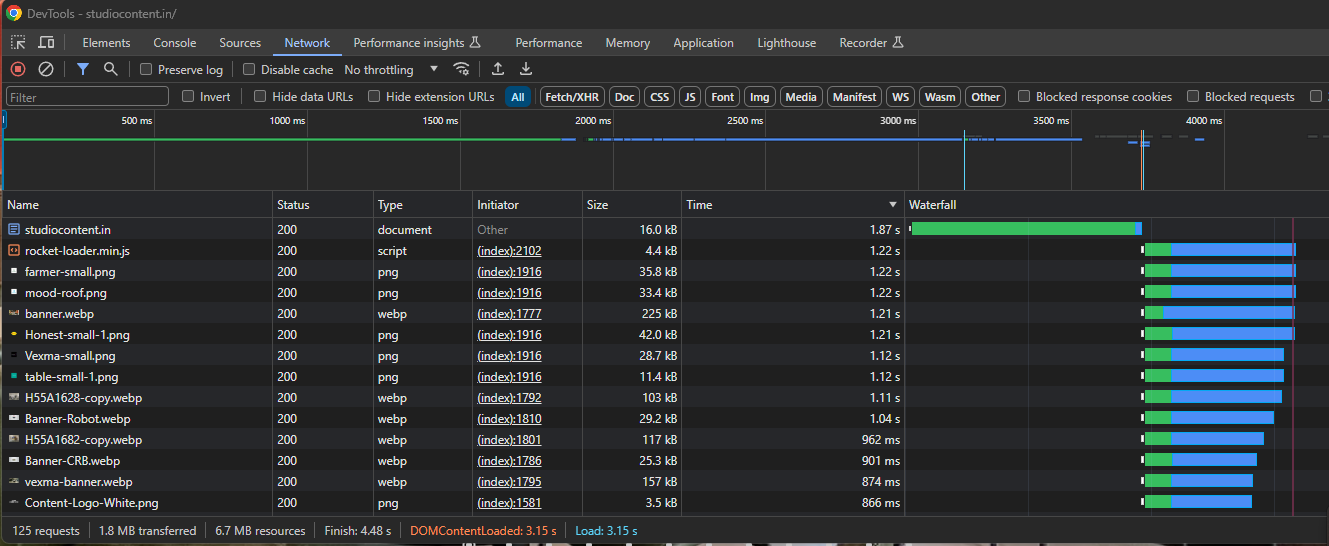Screen dimensions: 1329x546
Task: Filter requests by JS
Action: [x=690, y=97]
